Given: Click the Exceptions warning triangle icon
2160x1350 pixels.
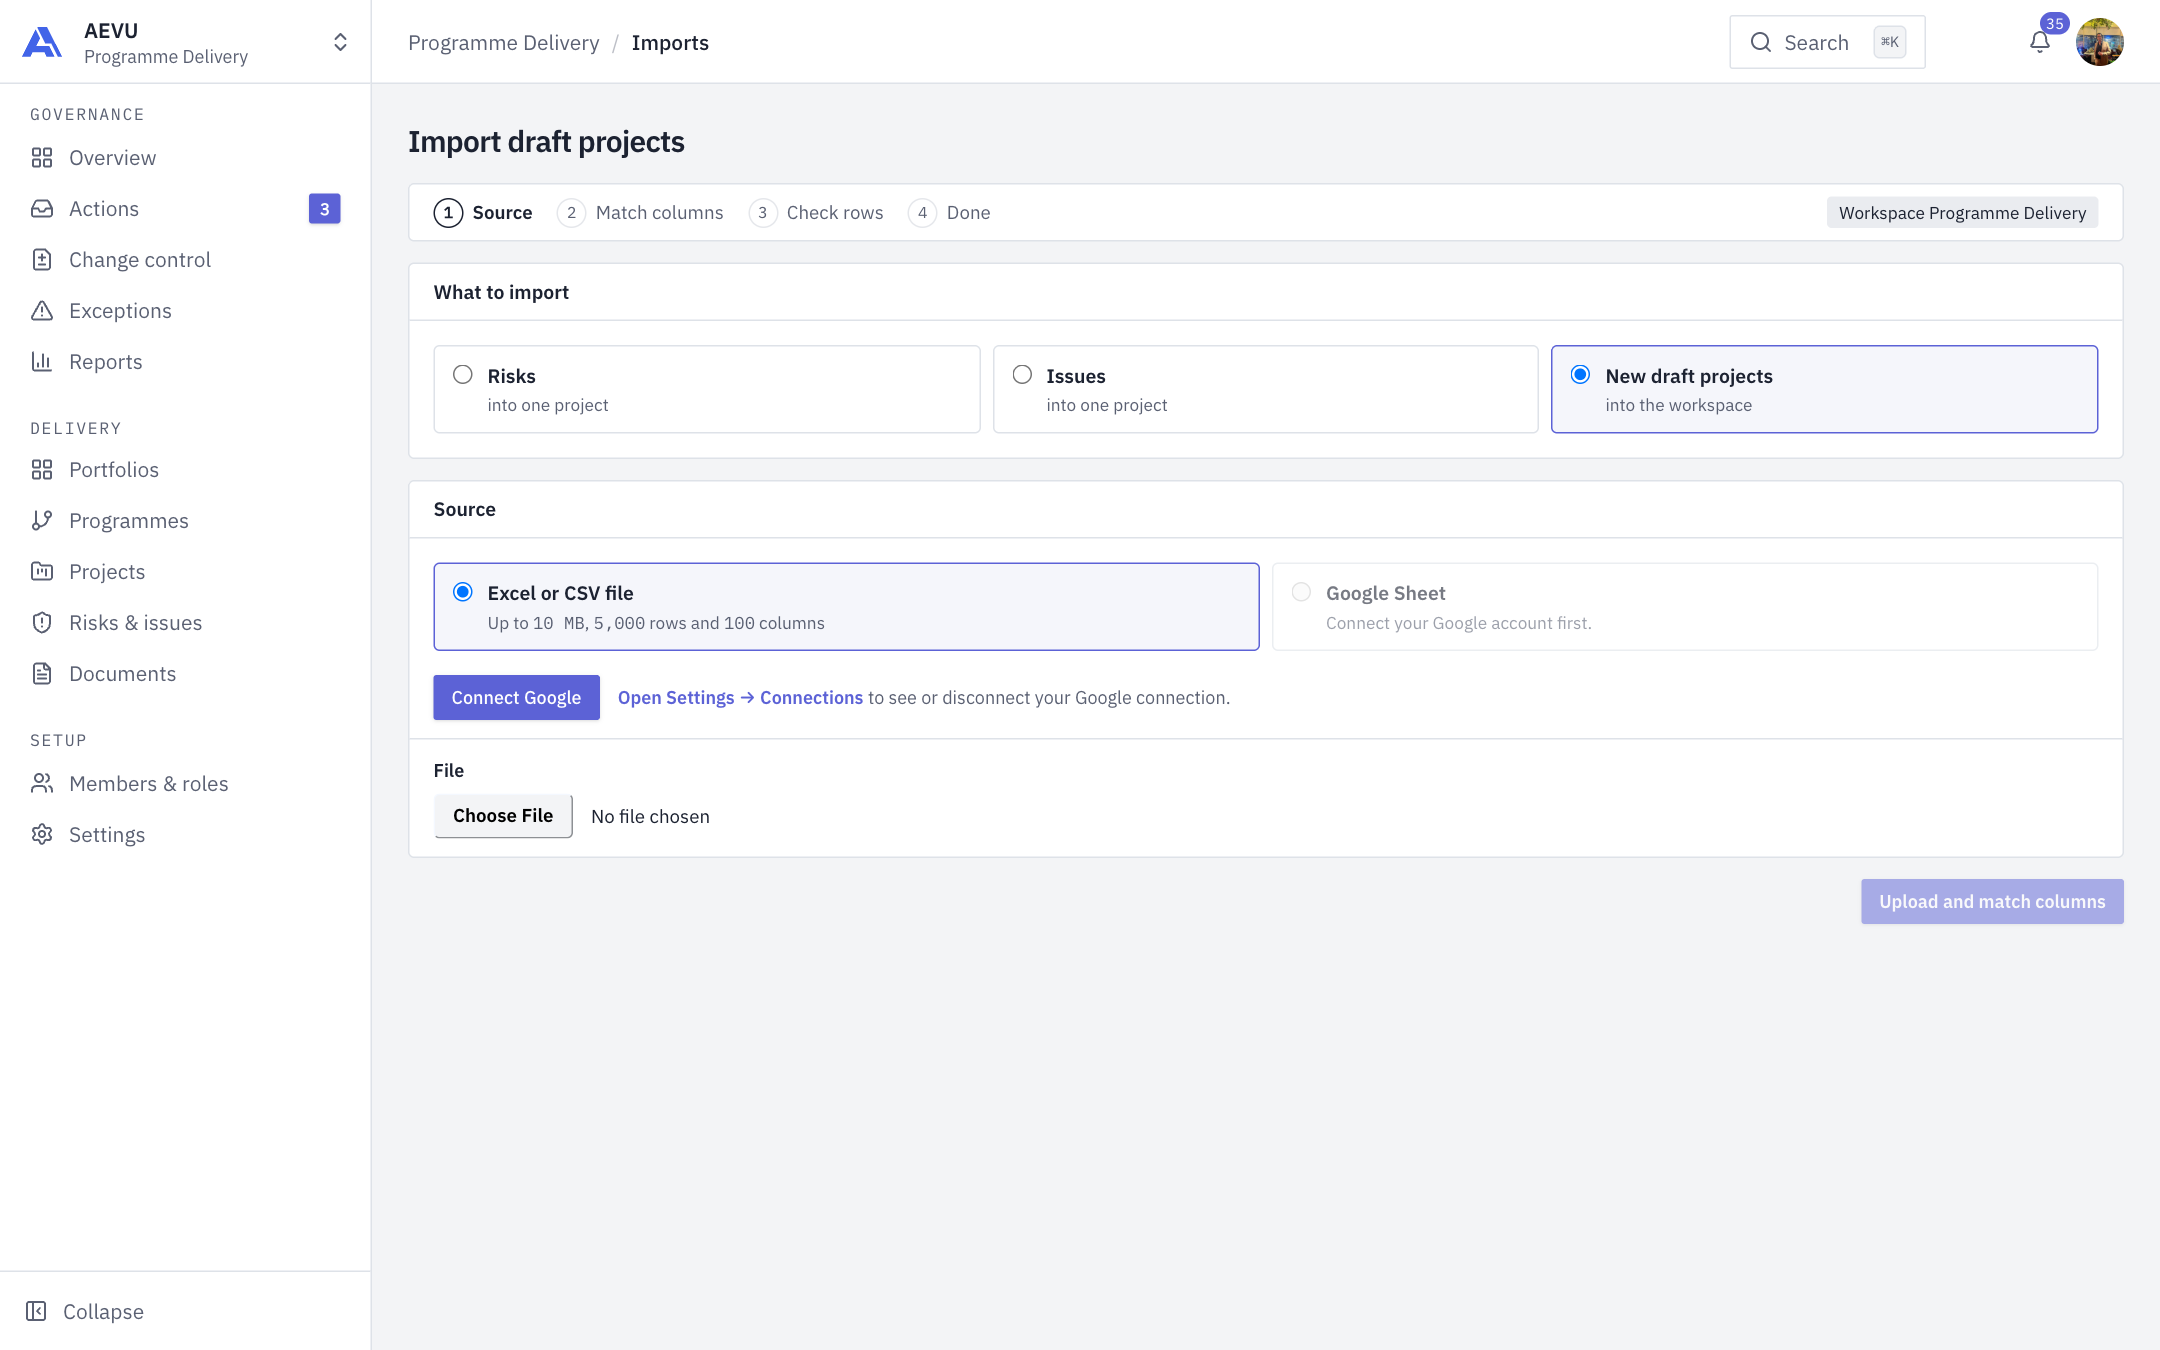Looking at the screenshot, I should 42,311.
